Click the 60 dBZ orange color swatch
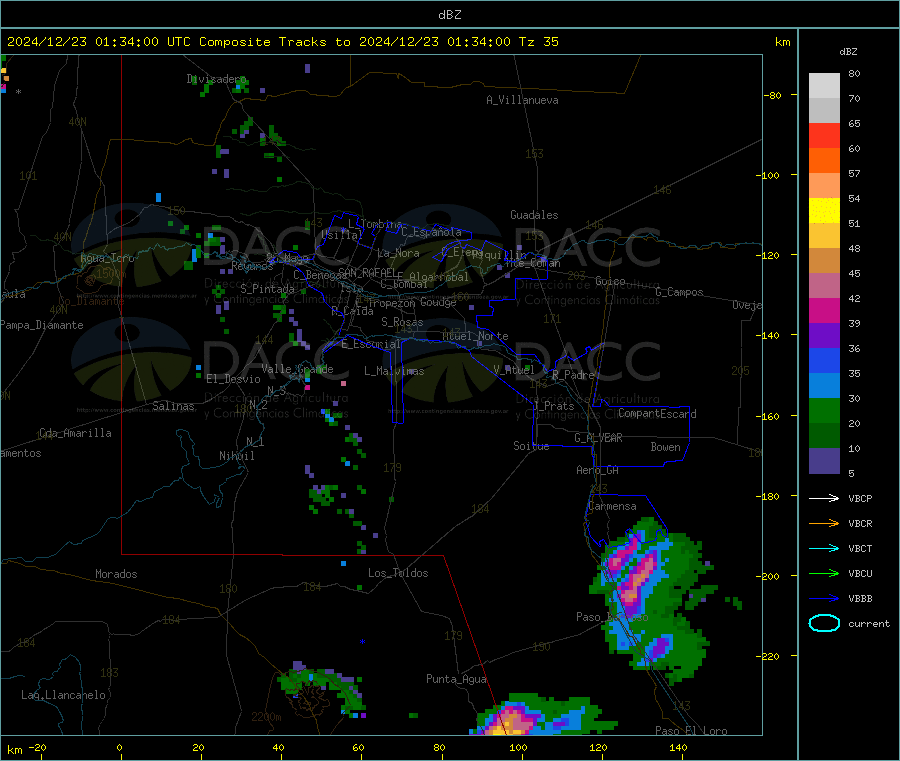The height and width of the screenshot is (761, 900). tap(824, 161)
